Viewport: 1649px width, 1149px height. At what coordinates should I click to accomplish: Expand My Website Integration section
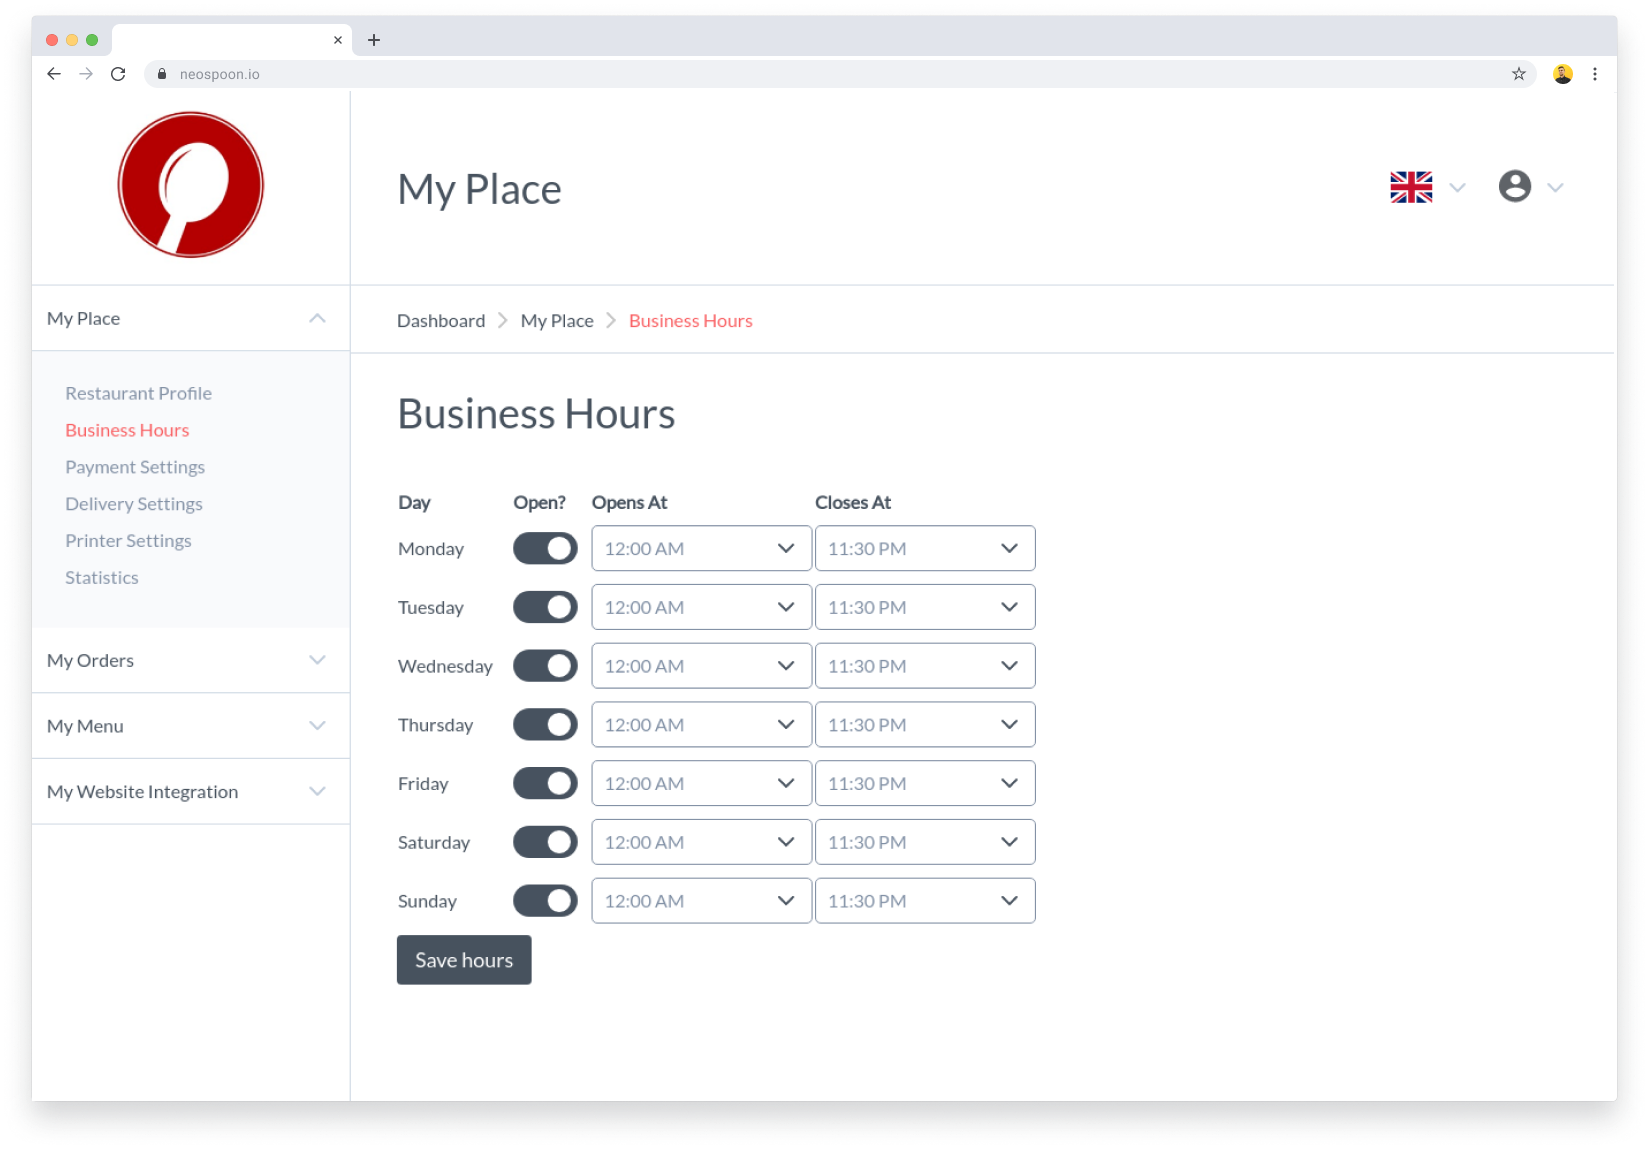190,792
